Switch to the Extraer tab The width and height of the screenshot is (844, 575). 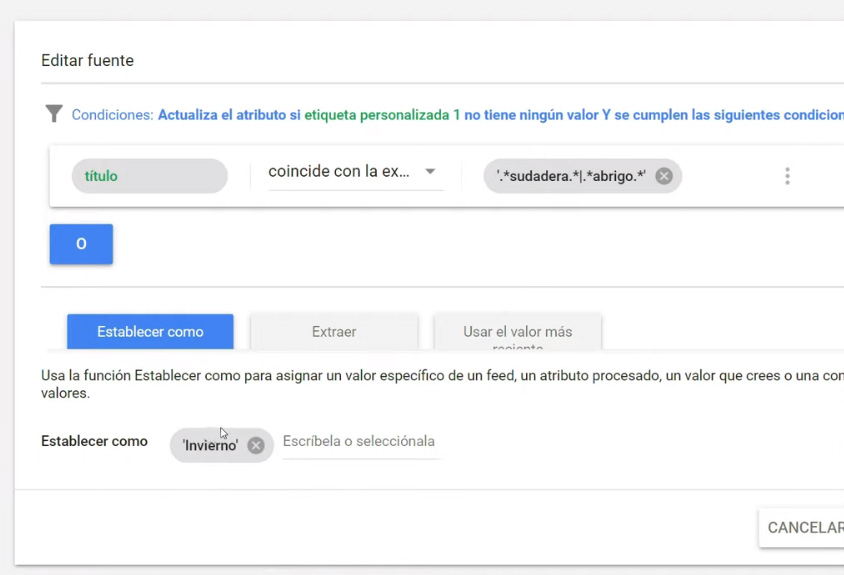pos(334,332)
